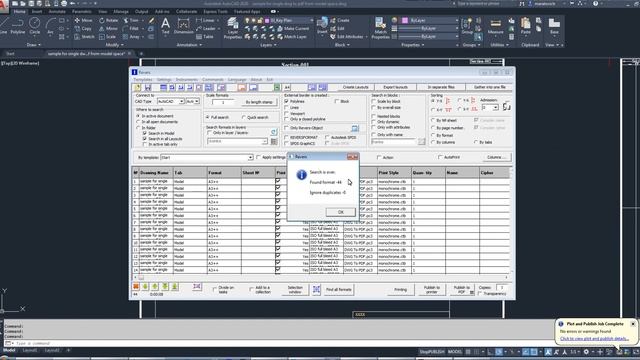Click the Match Properties tool
640x360 pixels.
pos(380,28)
